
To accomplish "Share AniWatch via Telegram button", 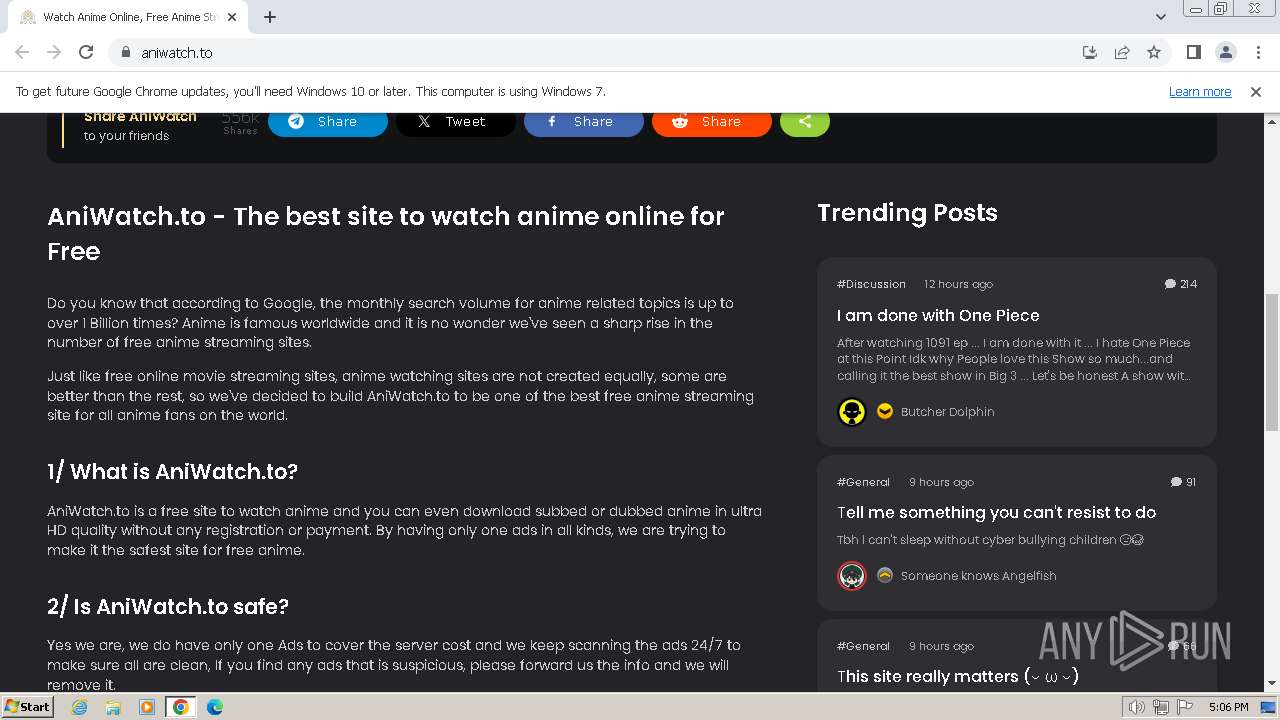I will 327,122.
